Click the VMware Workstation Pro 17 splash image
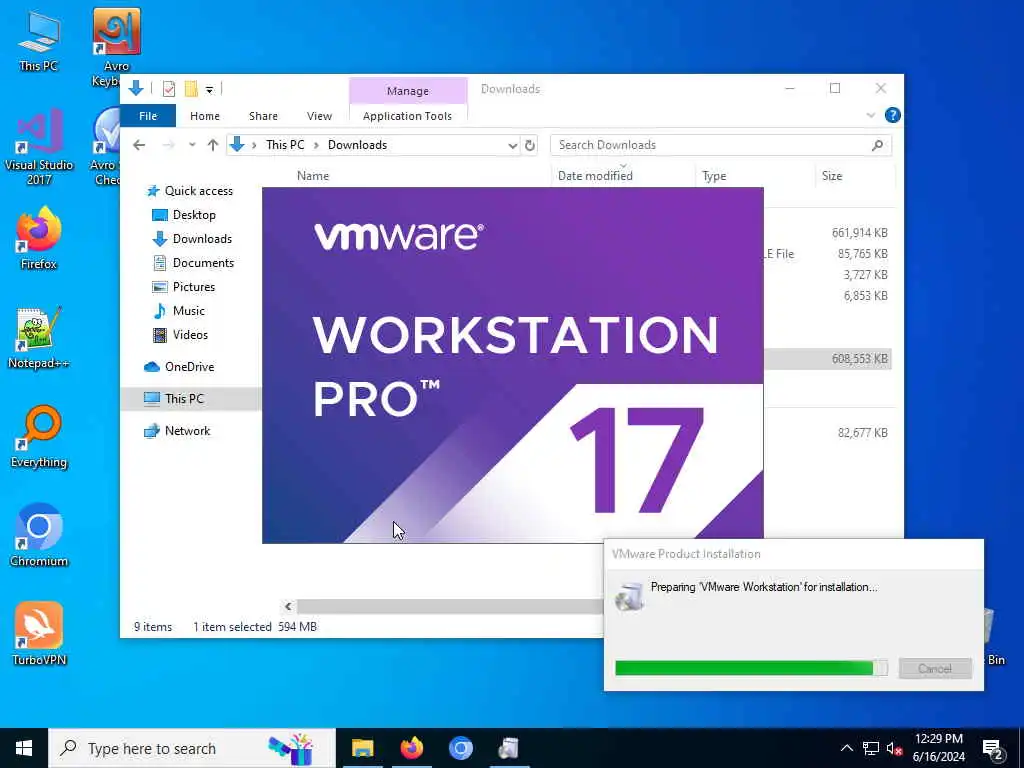This screenshot has width=1024, height=768. (x=513, y=365)
